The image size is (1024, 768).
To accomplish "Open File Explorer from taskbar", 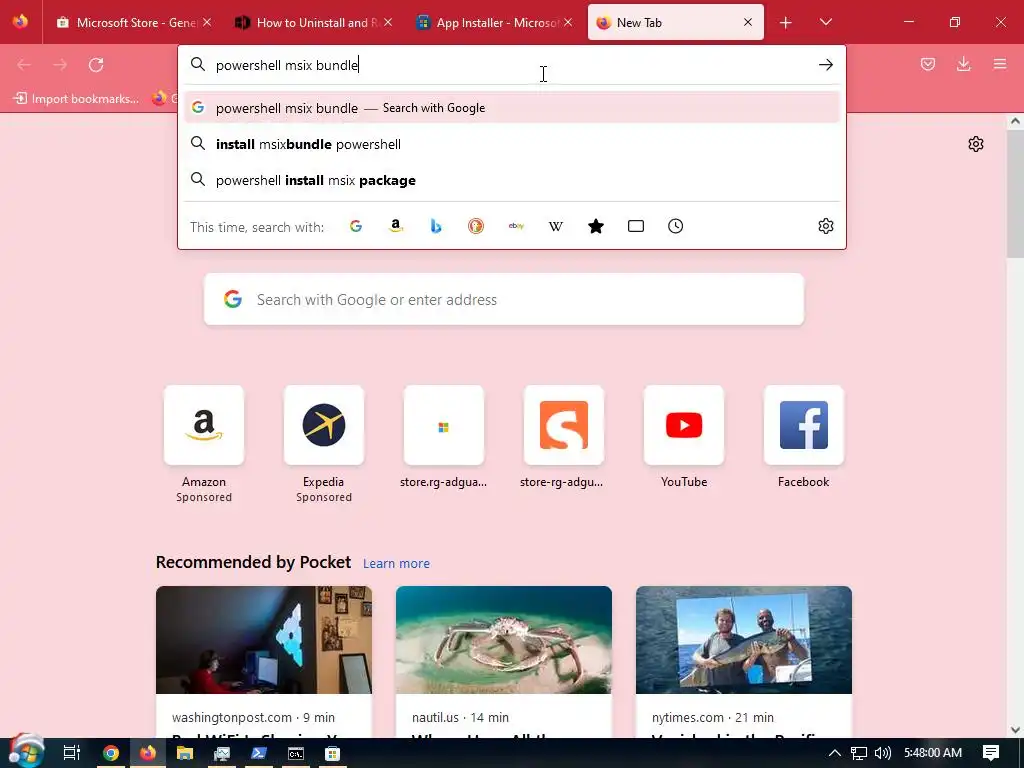I will click(185, 753).
